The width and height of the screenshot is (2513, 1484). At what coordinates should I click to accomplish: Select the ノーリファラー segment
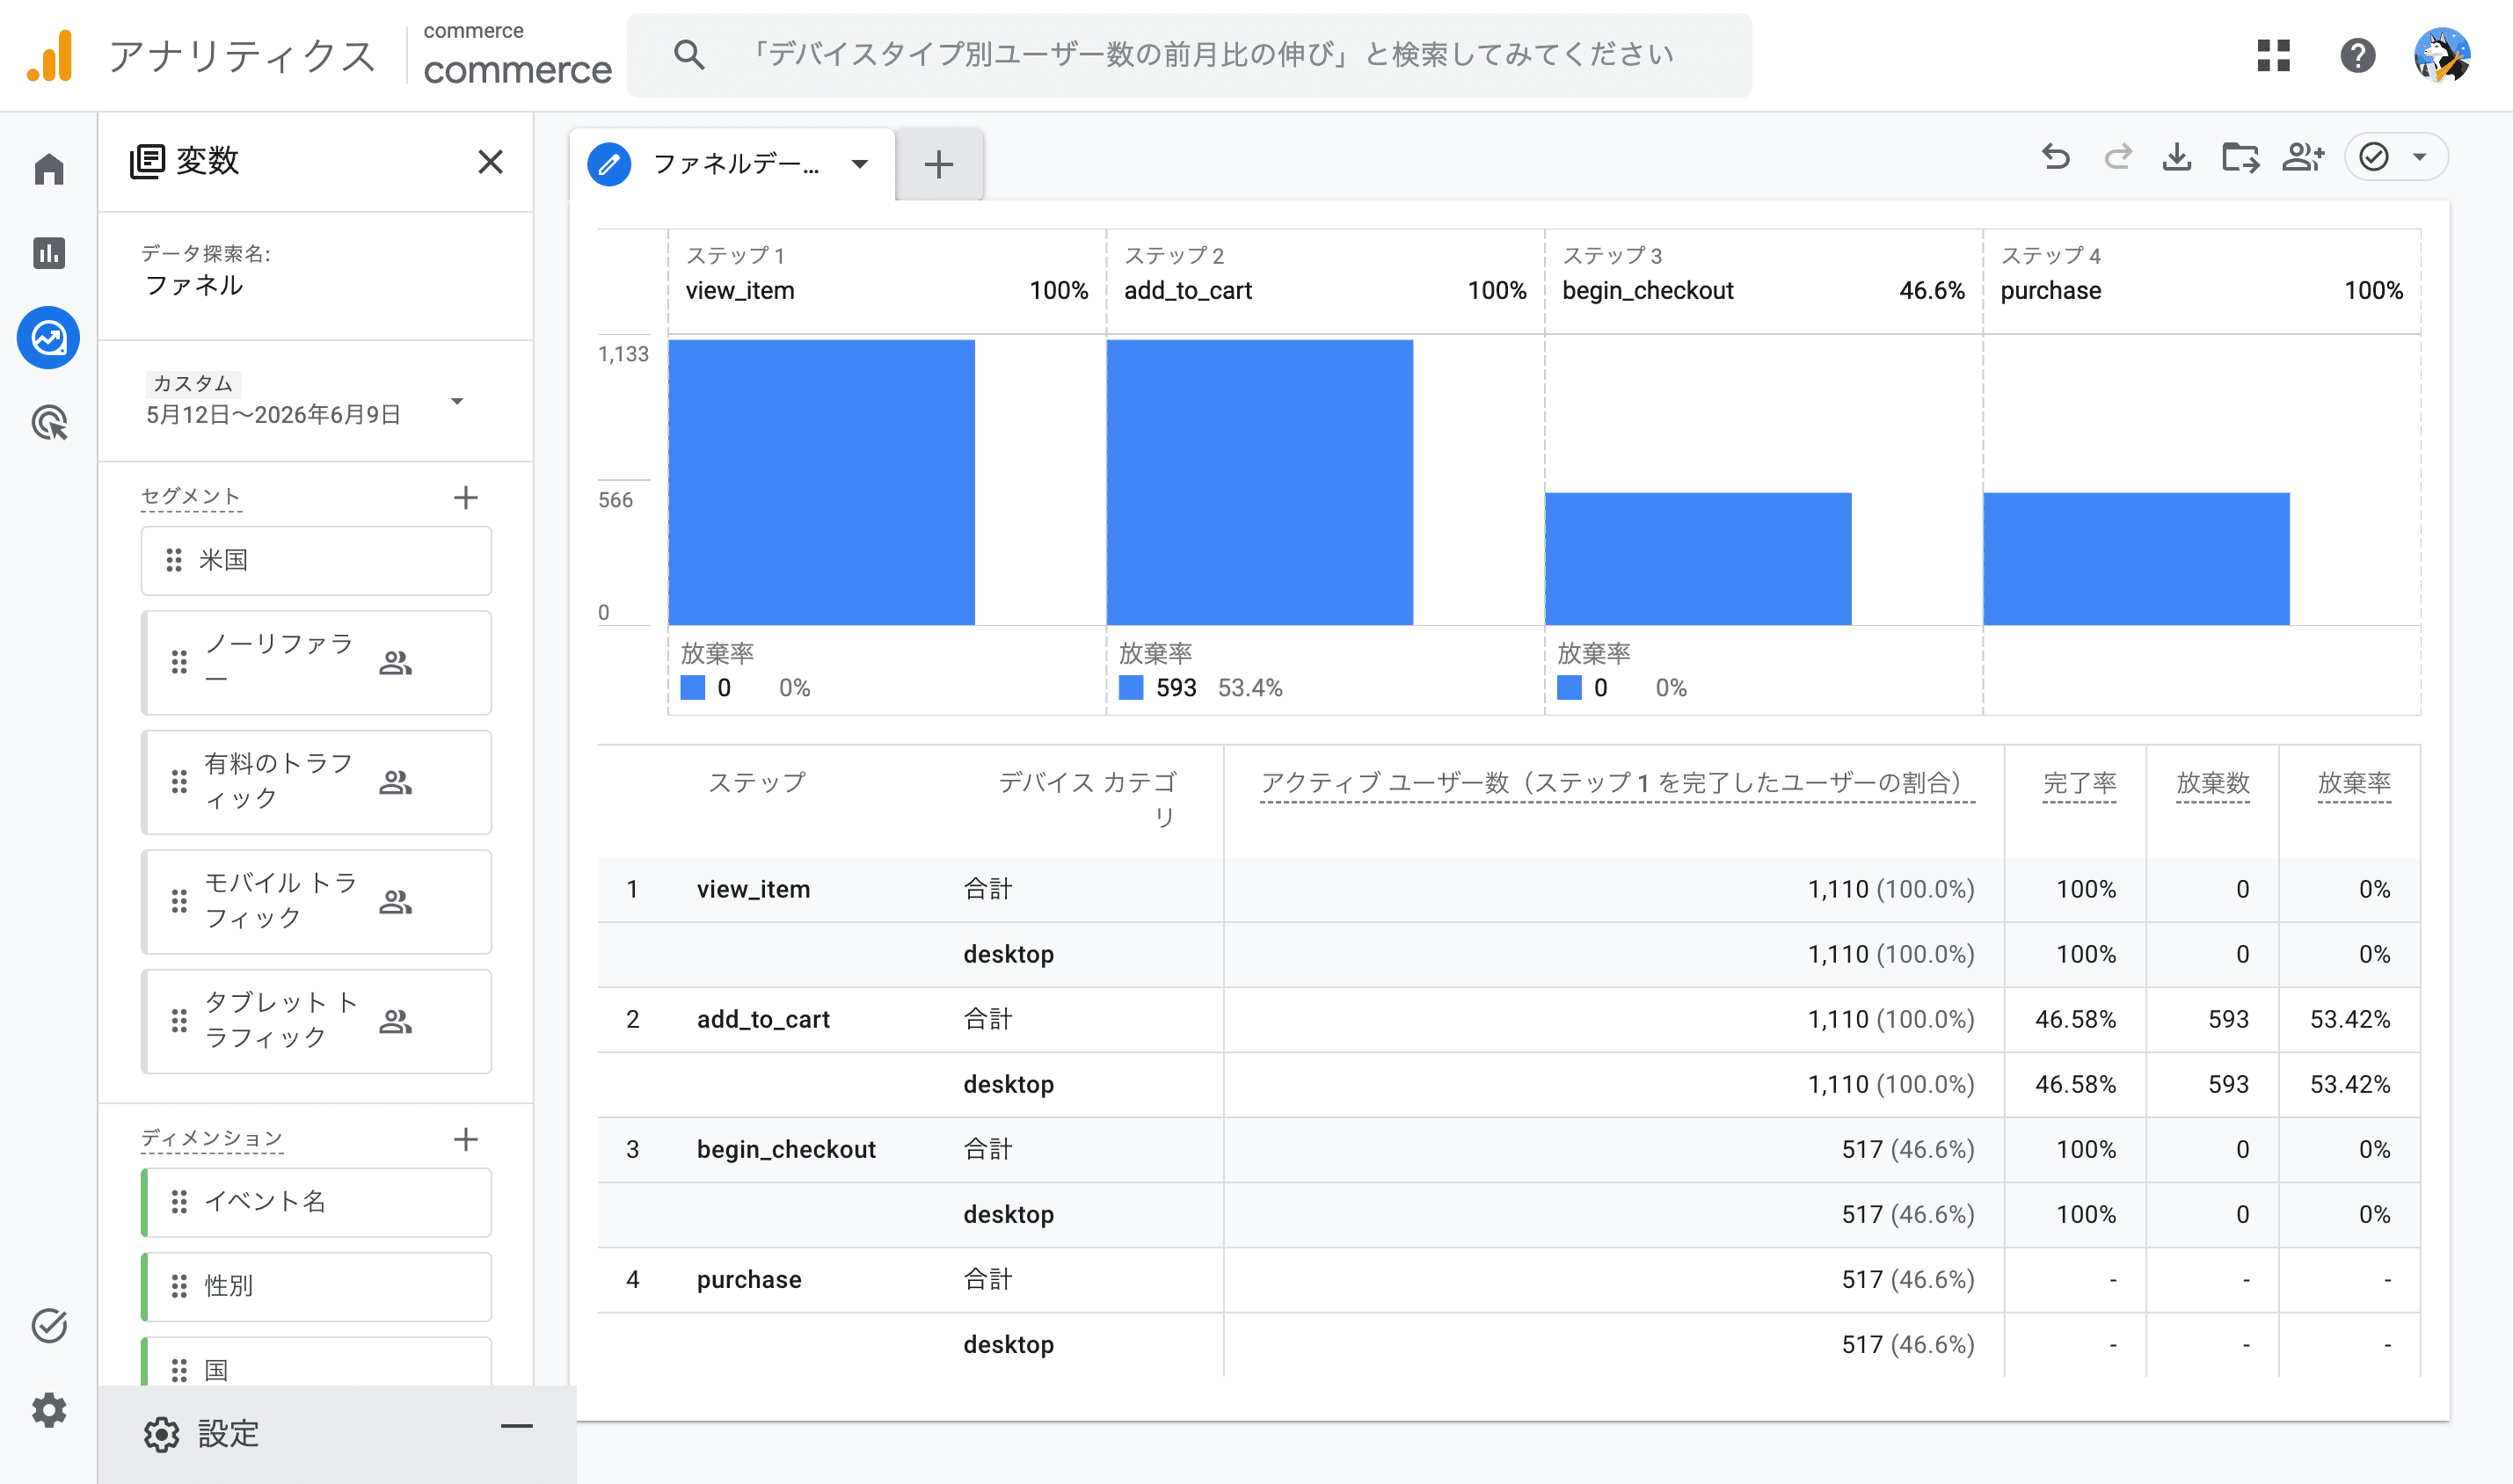[x=316, y=662]
